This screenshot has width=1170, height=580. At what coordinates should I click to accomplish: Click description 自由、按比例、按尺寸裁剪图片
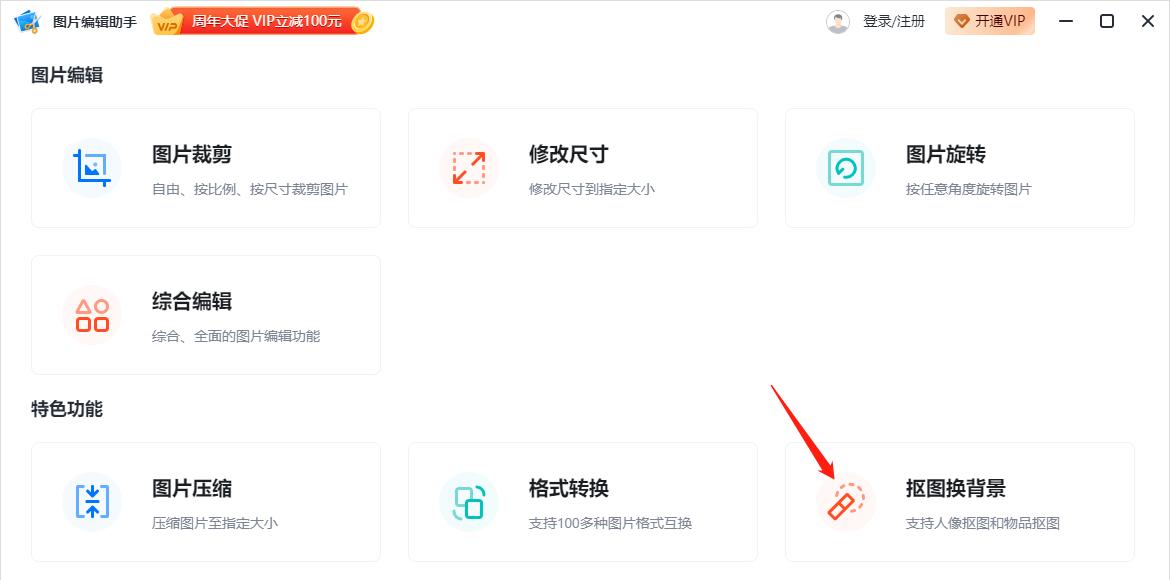[x=250, y=190]
